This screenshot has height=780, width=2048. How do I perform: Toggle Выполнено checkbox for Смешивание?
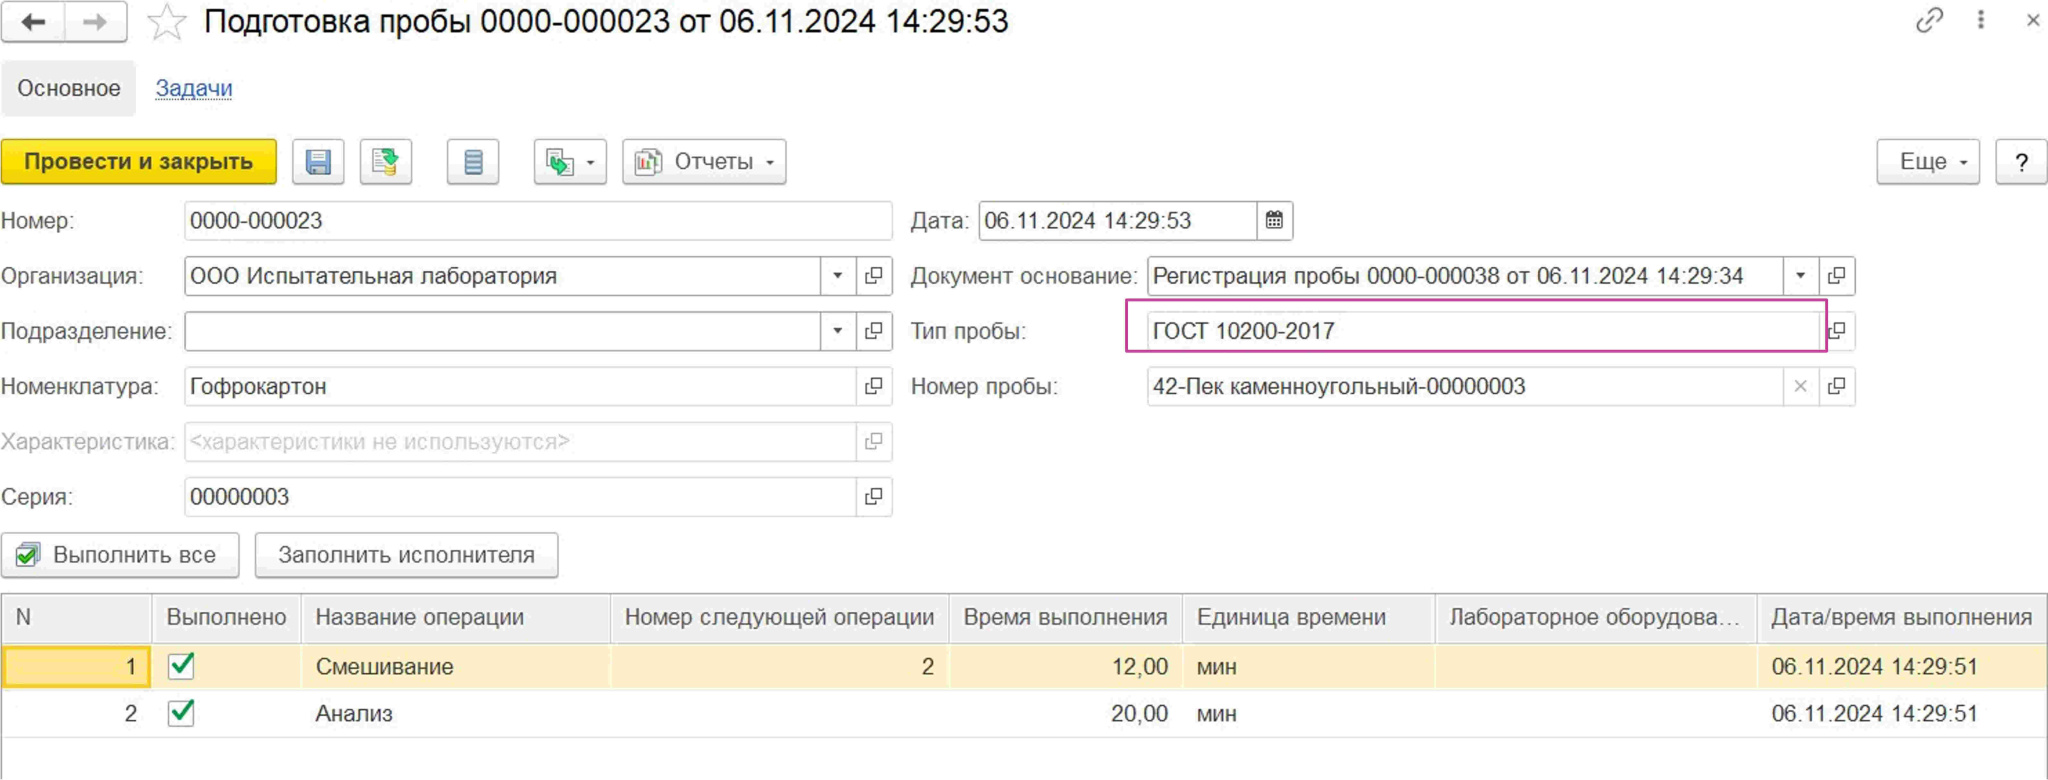coord(181,665)
